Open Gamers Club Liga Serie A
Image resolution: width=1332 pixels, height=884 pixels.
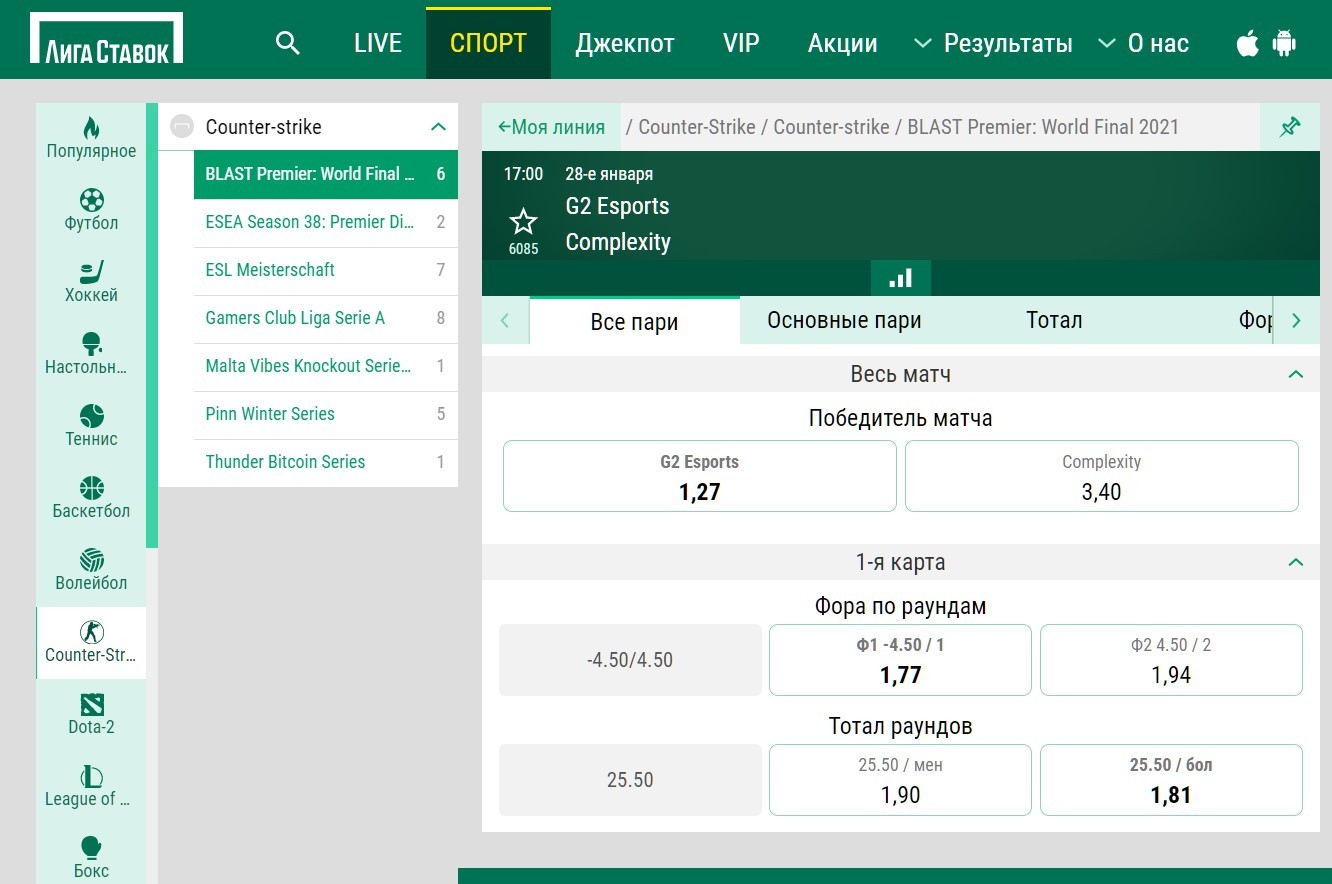coord(326,318)
